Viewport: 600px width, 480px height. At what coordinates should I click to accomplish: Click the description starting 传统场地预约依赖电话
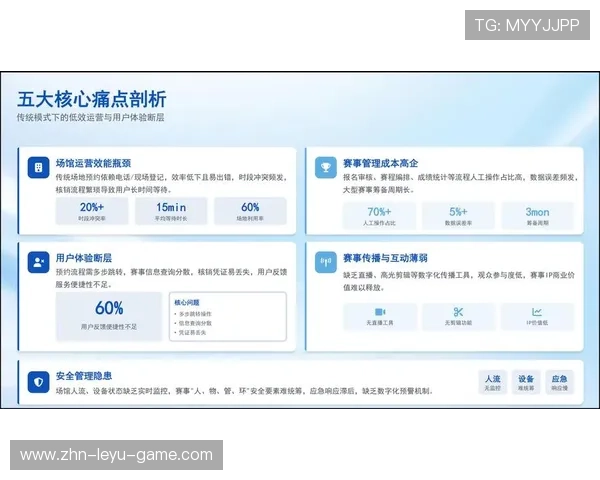click(171, 183)
